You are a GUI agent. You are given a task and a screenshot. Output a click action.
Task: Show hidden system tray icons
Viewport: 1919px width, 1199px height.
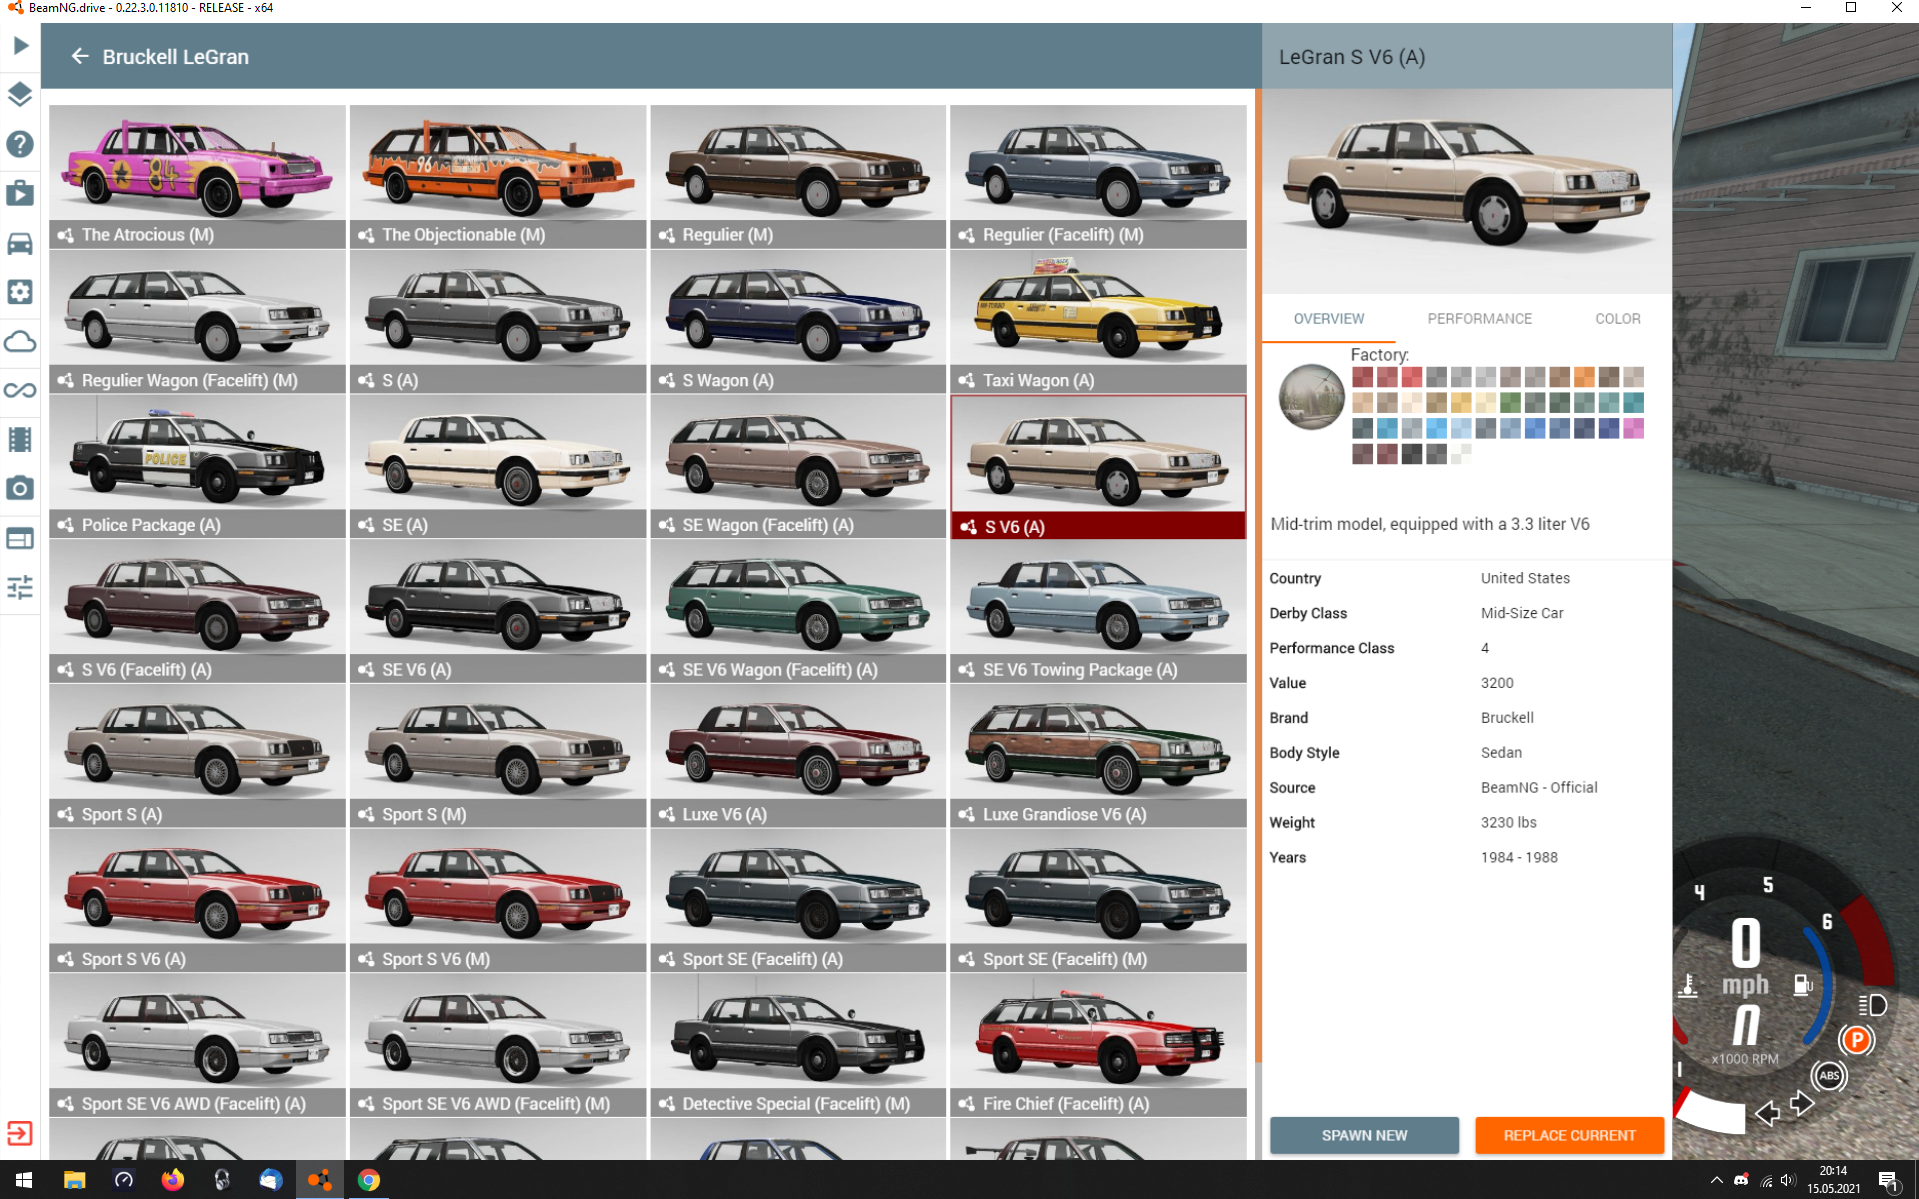pos(1716,1181)
